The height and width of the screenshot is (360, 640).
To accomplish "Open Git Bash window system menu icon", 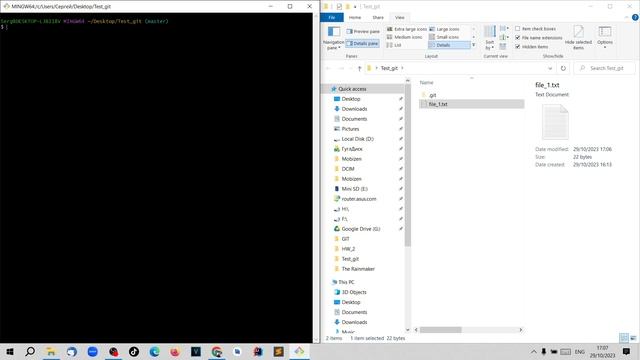I will click(x=6, y=6).
